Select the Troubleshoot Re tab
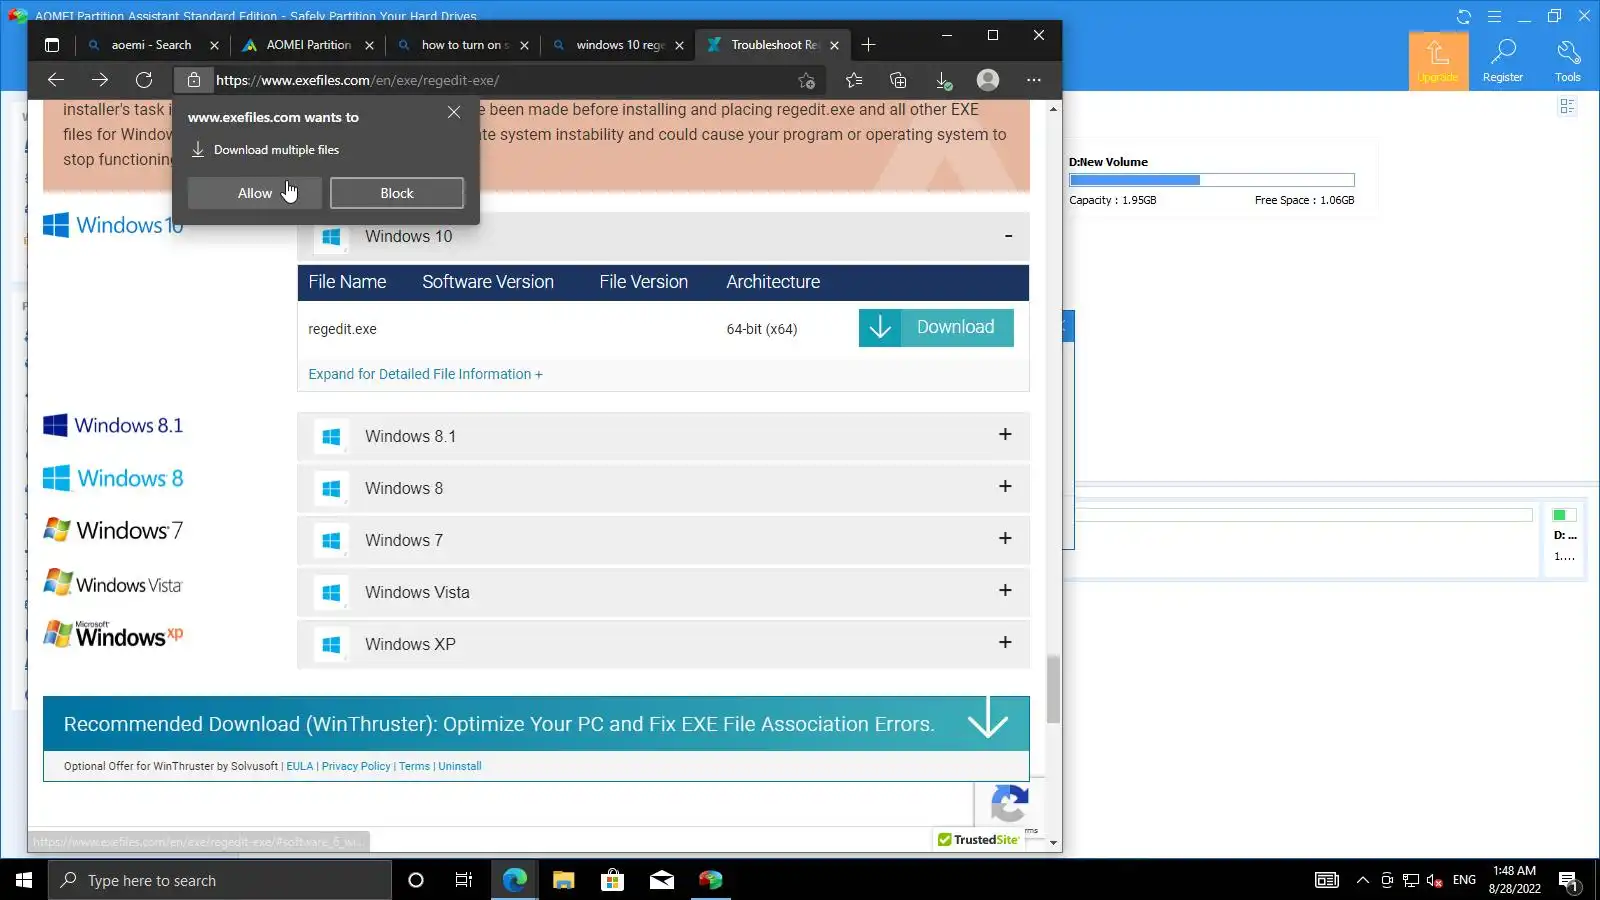Screen dimensions: 1600x900 [774, 45]
